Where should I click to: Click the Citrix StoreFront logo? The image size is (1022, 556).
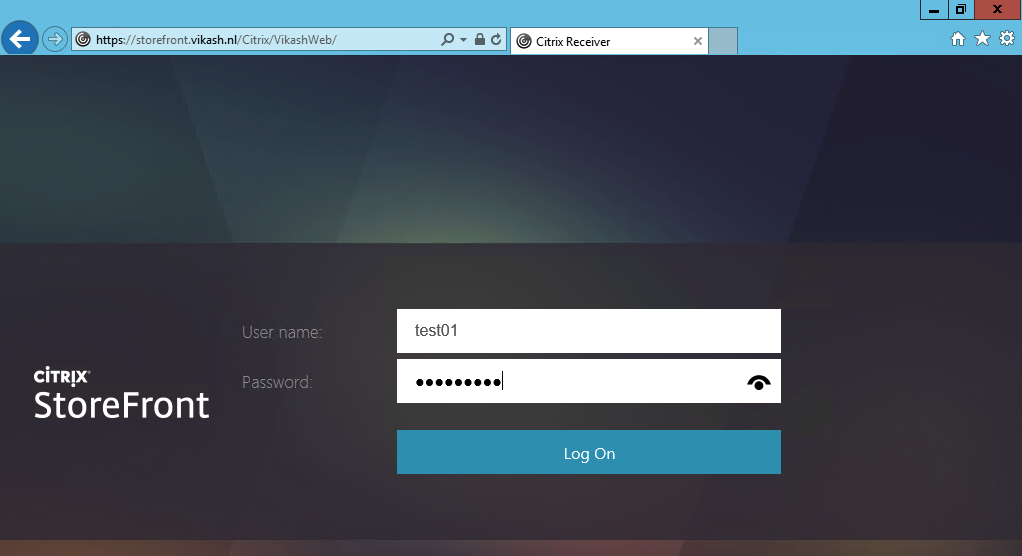pyautogui.click(x=121, y=394)
